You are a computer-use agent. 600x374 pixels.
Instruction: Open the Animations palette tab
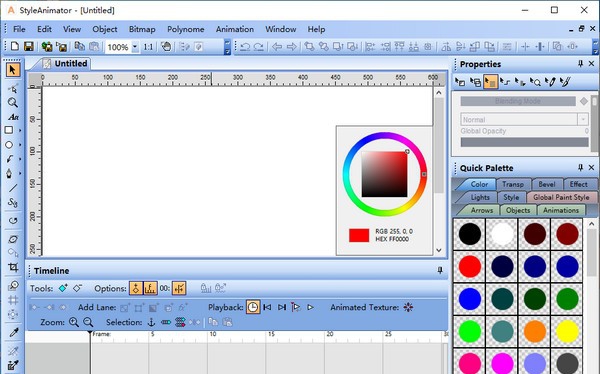[x=561, y=210]
